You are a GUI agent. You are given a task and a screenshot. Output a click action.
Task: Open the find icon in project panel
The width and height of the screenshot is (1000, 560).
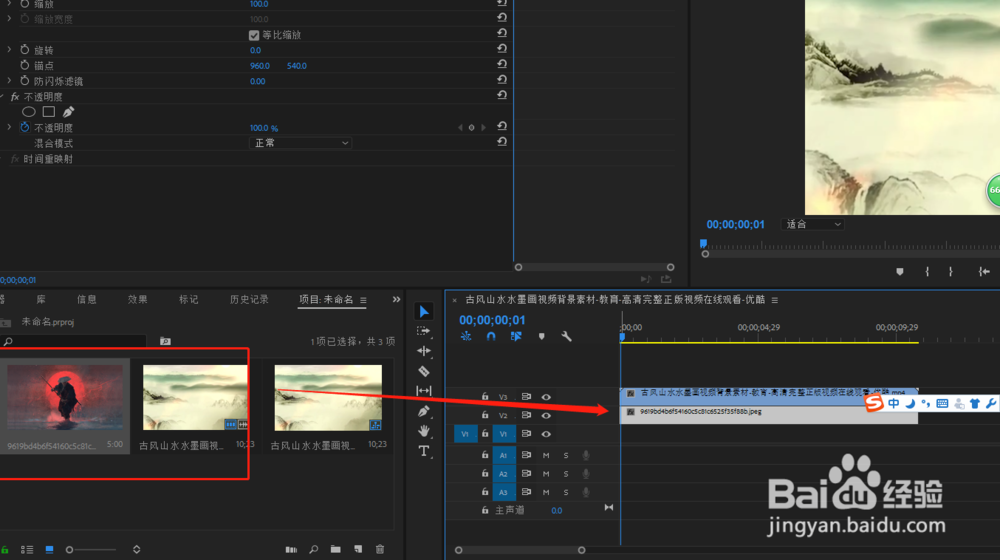[x=314, y=549]
